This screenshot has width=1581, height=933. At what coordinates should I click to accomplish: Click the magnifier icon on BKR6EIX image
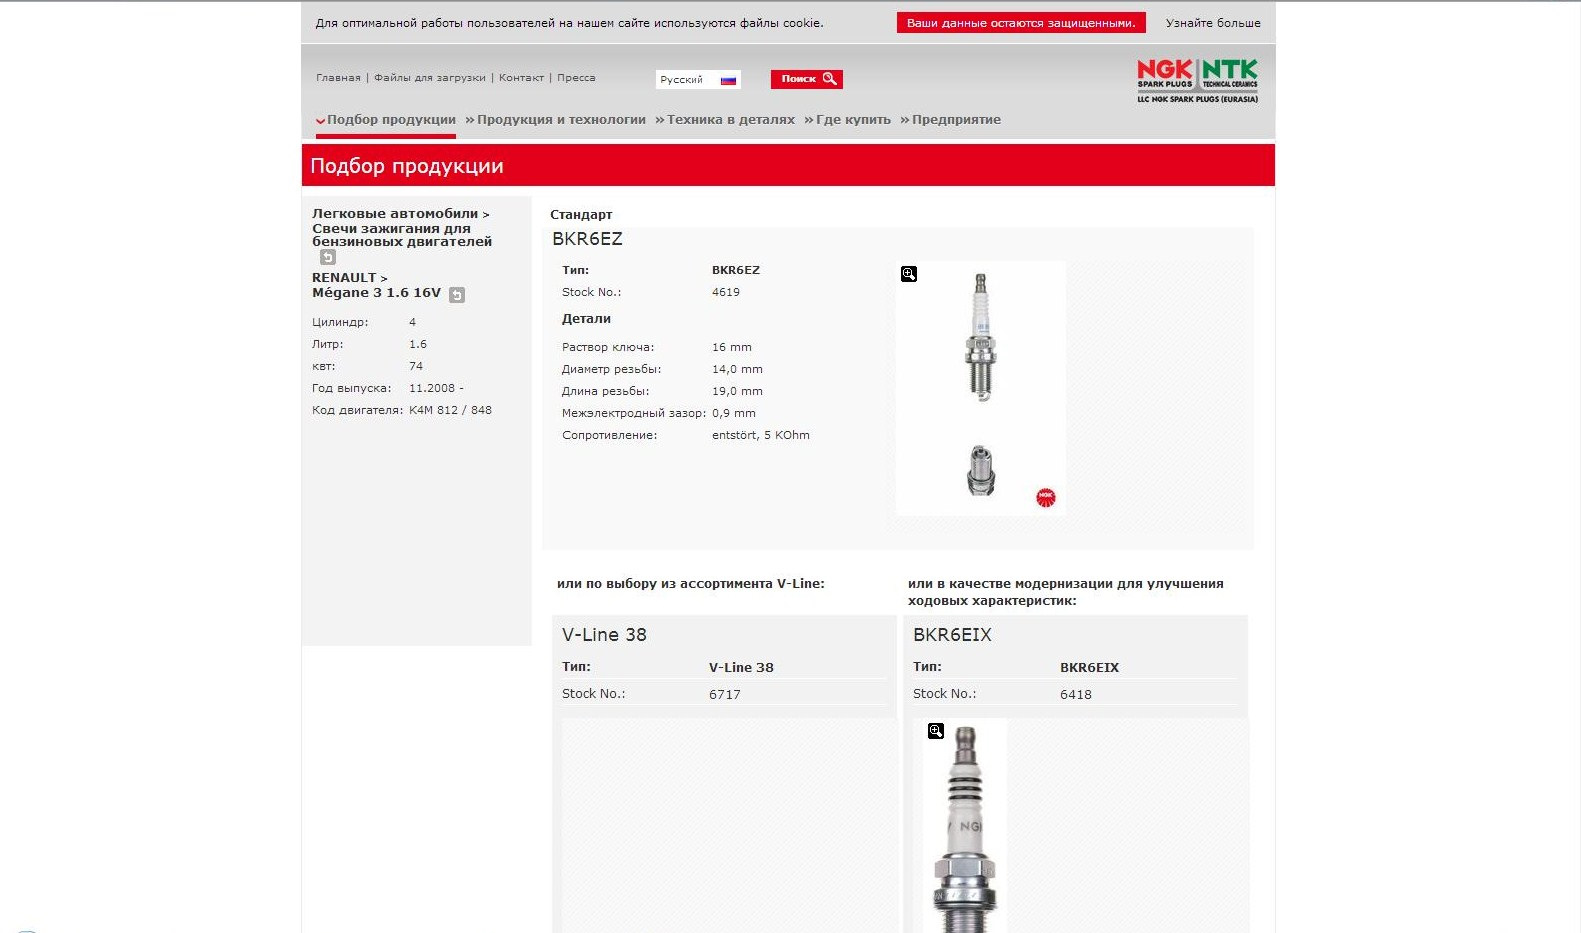936,731
